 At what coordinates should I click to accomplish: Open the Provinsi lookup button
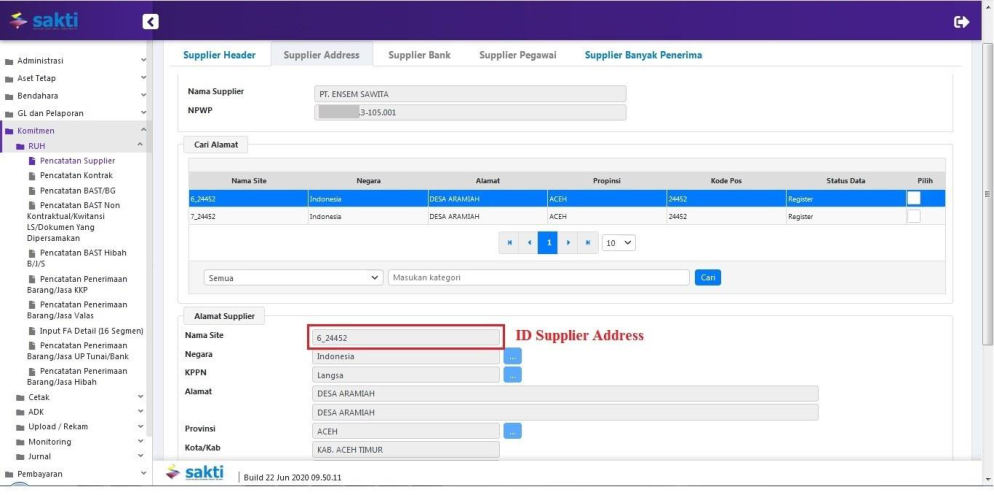(x=512, y=431)
